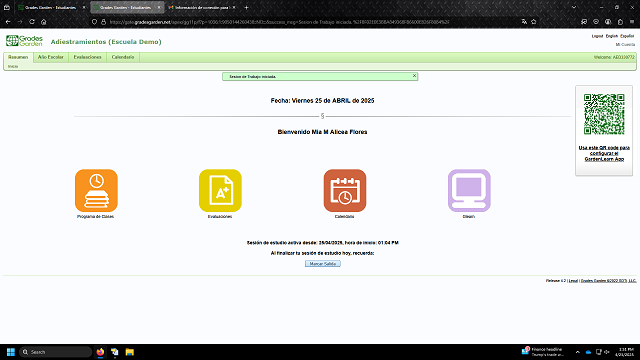The width and height of the screenshot is (640, 360).
Task: Select the Año Escolar tab
Action: (51, 57)
